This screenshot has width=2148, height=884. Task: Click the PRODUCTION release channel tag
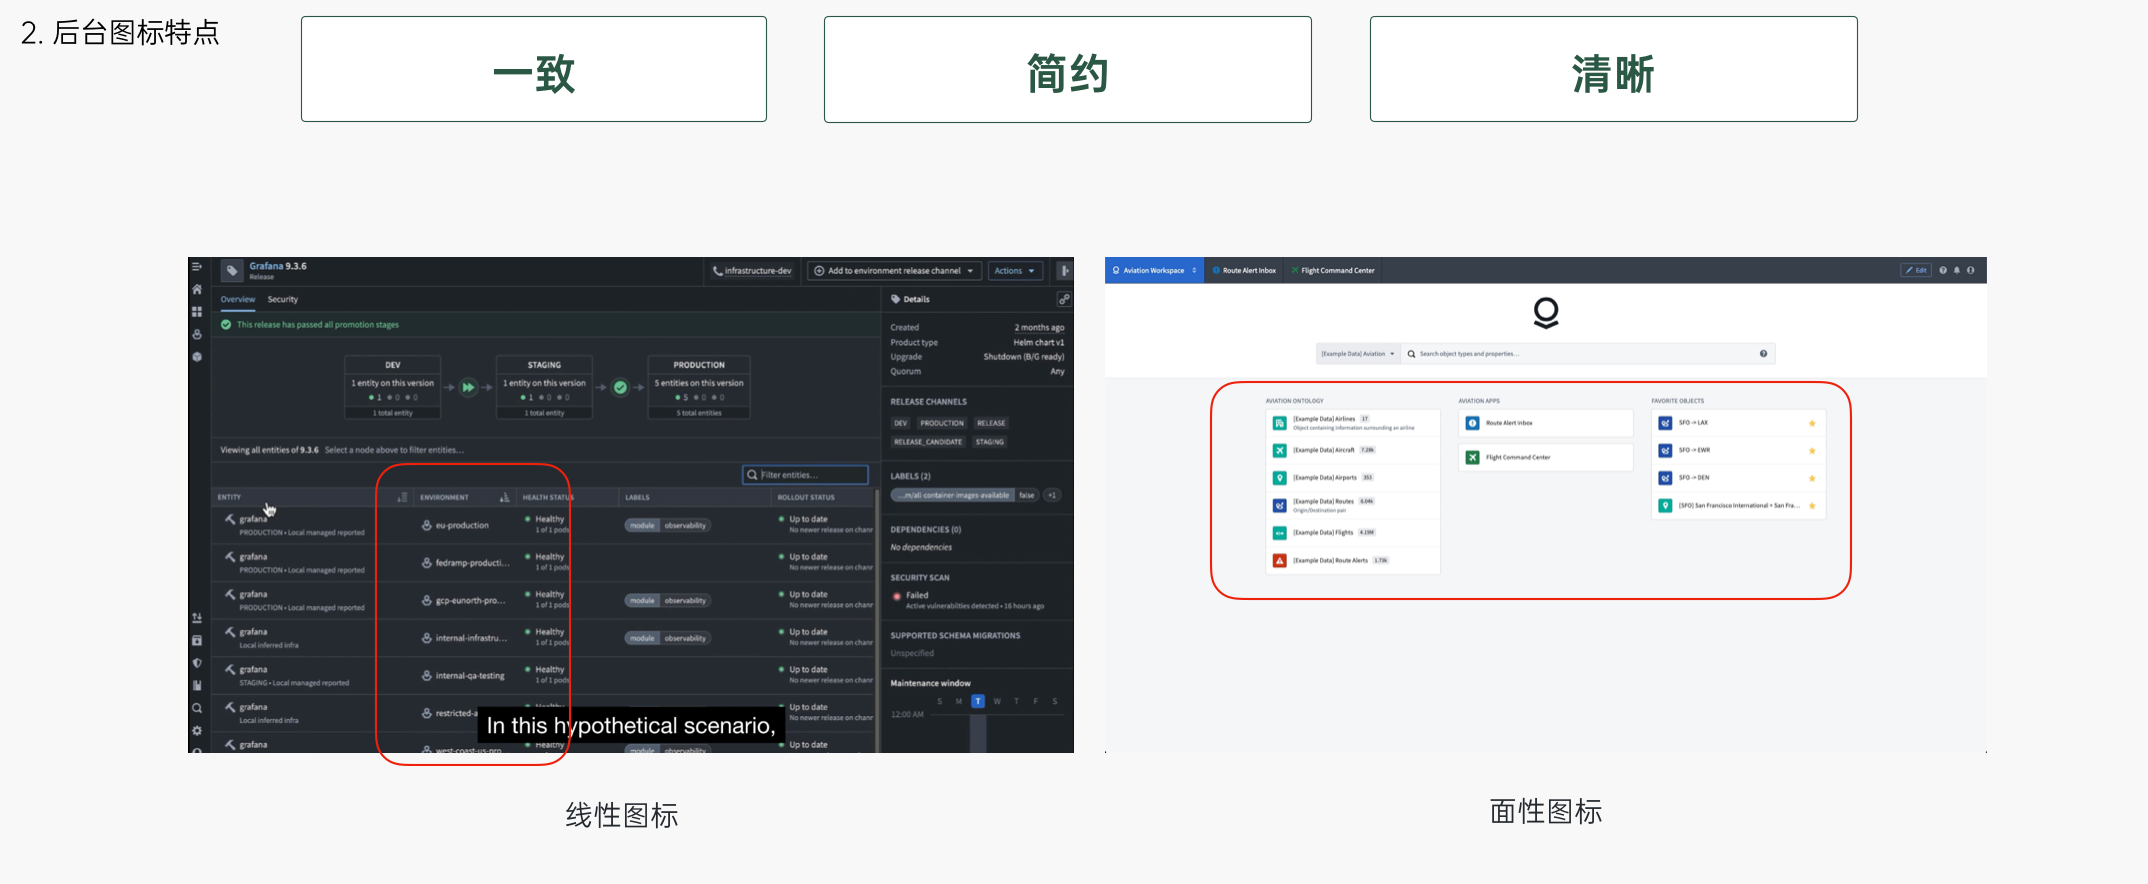tap(942, 423)
